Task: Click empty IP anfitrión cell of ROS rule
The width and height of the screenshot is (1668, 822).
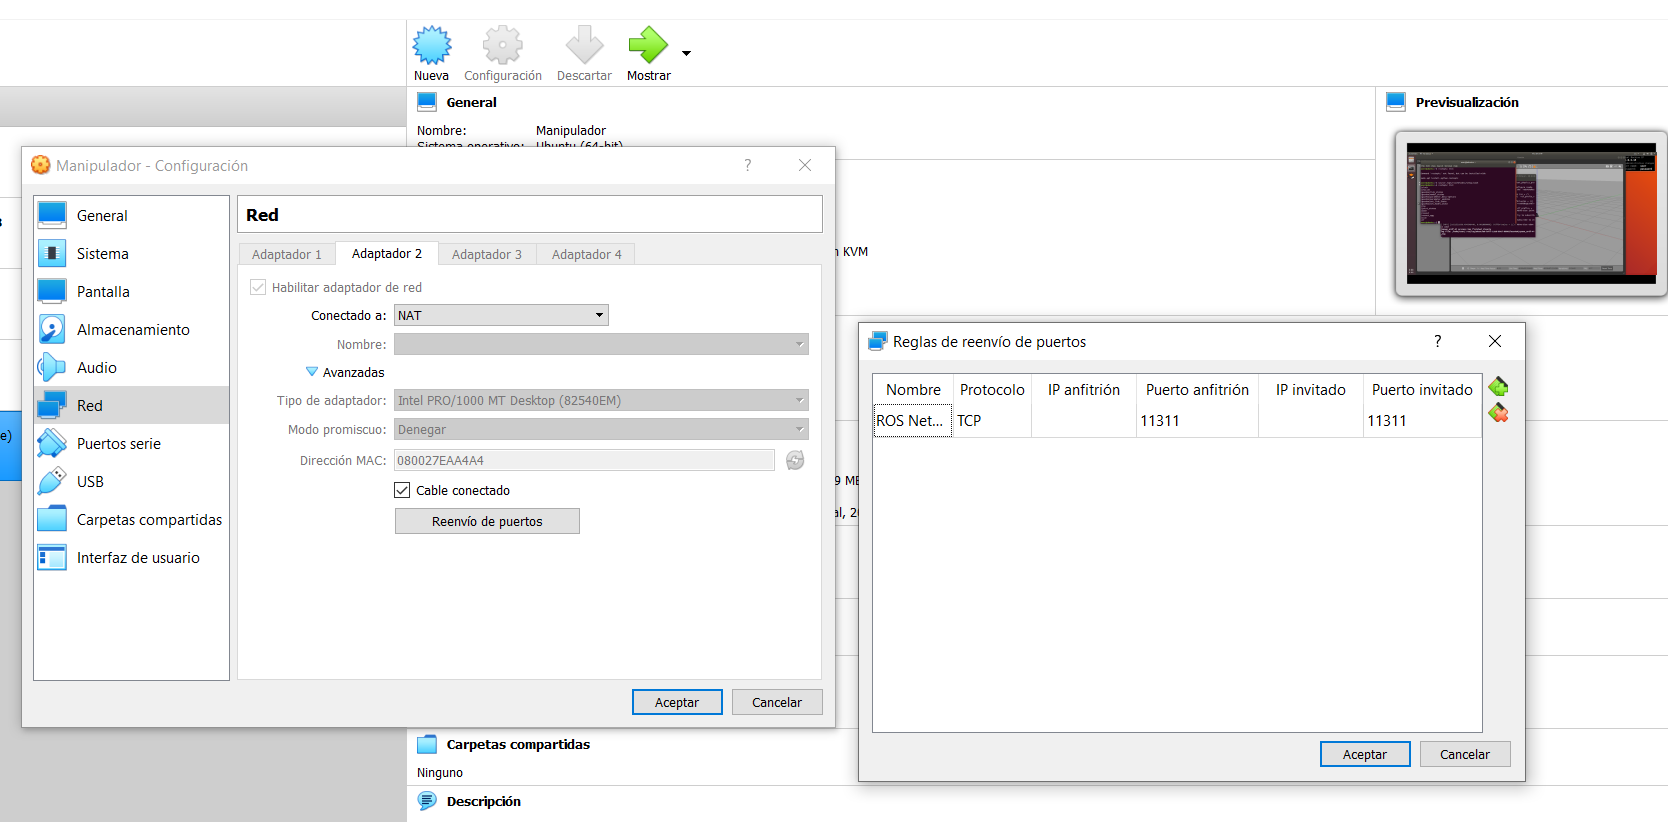Action: [1084, 421]
